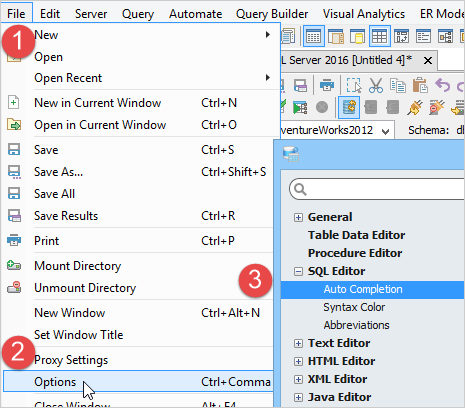465x408 pixels.
Task: Click the Reconnect plug icon
Action: pos(415,107)
